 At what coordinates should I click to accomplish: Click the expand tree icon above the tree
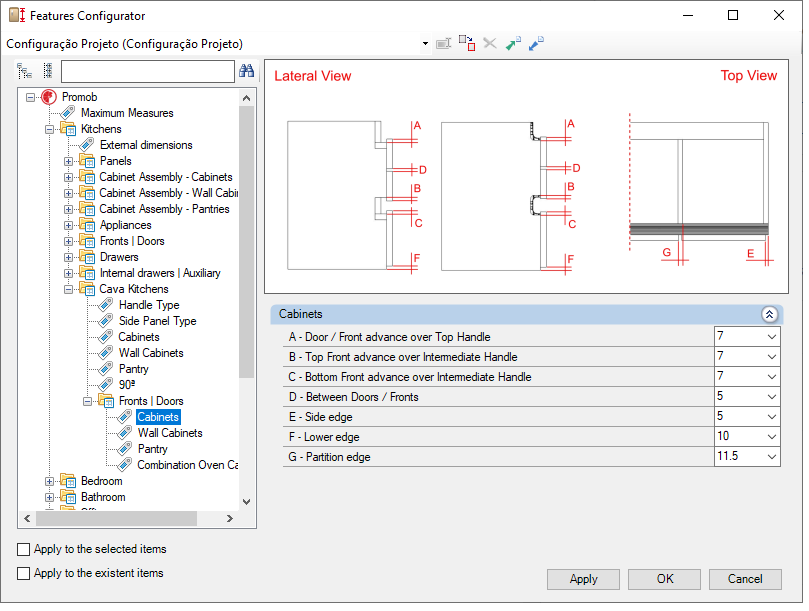click(24, 71)
